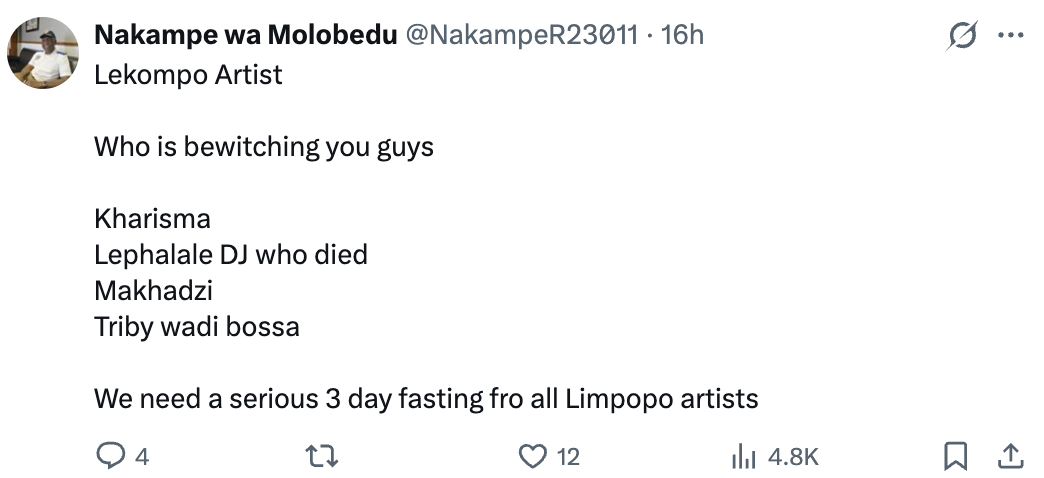Click the "Who is bewitching you guys" line
The width and height of the screenshot is (1044, 478).
[264, 148]
